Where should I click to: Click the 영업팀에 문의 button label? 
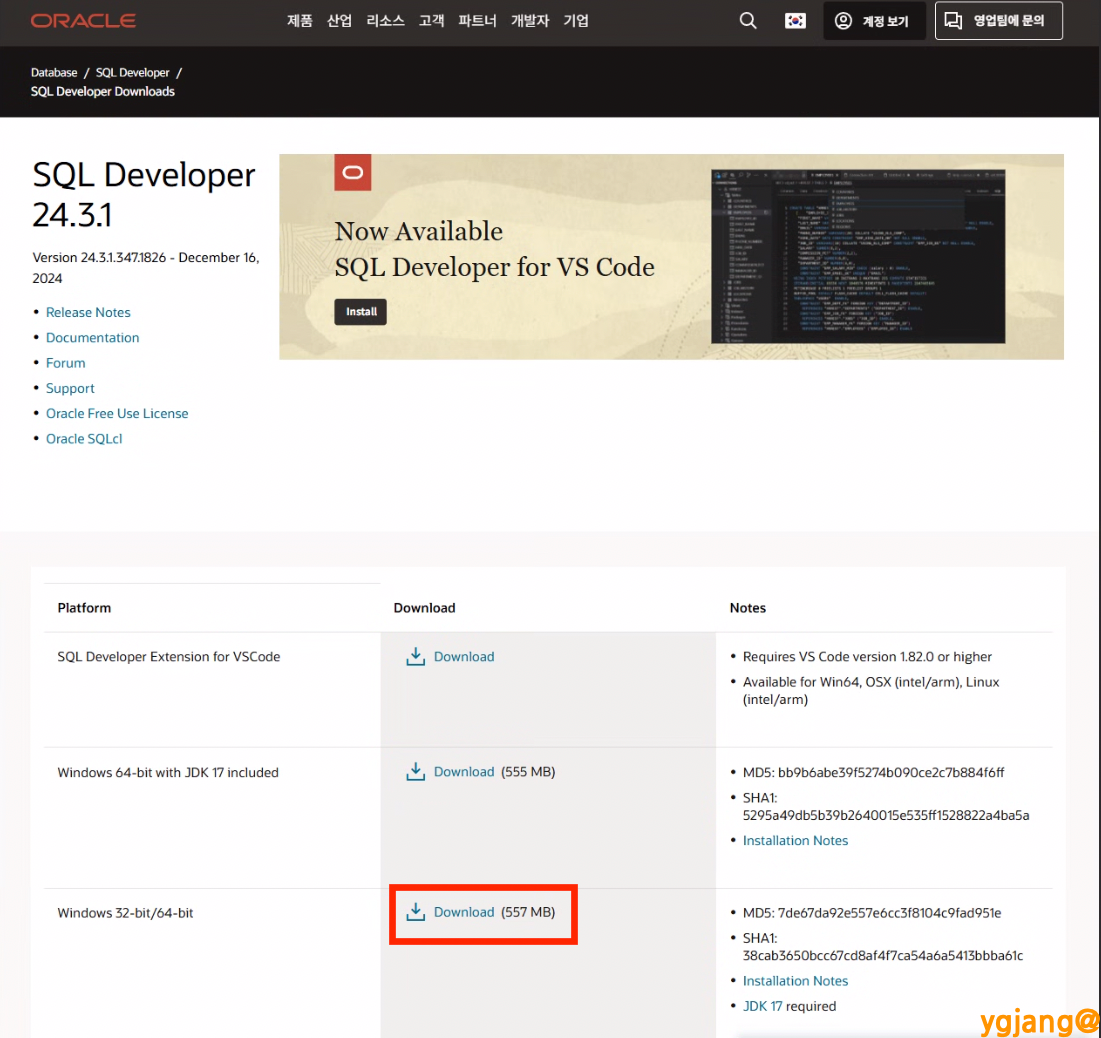pos(1009,20)
